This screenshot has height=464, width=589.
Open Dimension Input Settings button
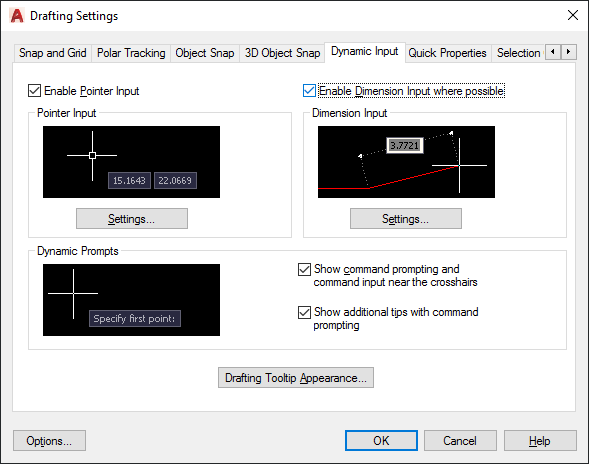(x=406, y=219)
